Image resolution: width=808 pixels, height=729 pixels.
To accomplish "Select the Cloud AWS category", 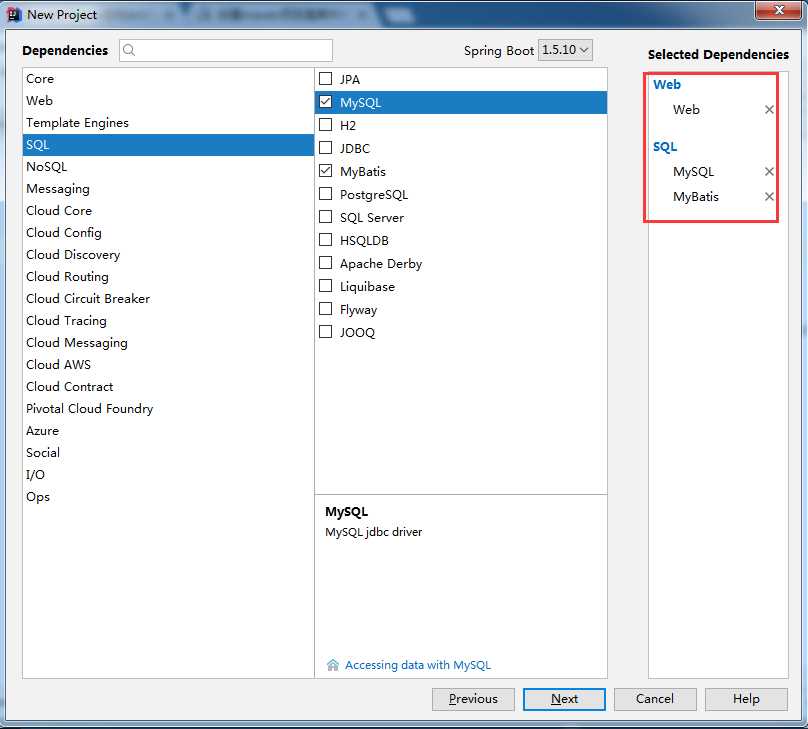I will pyautogui.click(x=168, y=365).
